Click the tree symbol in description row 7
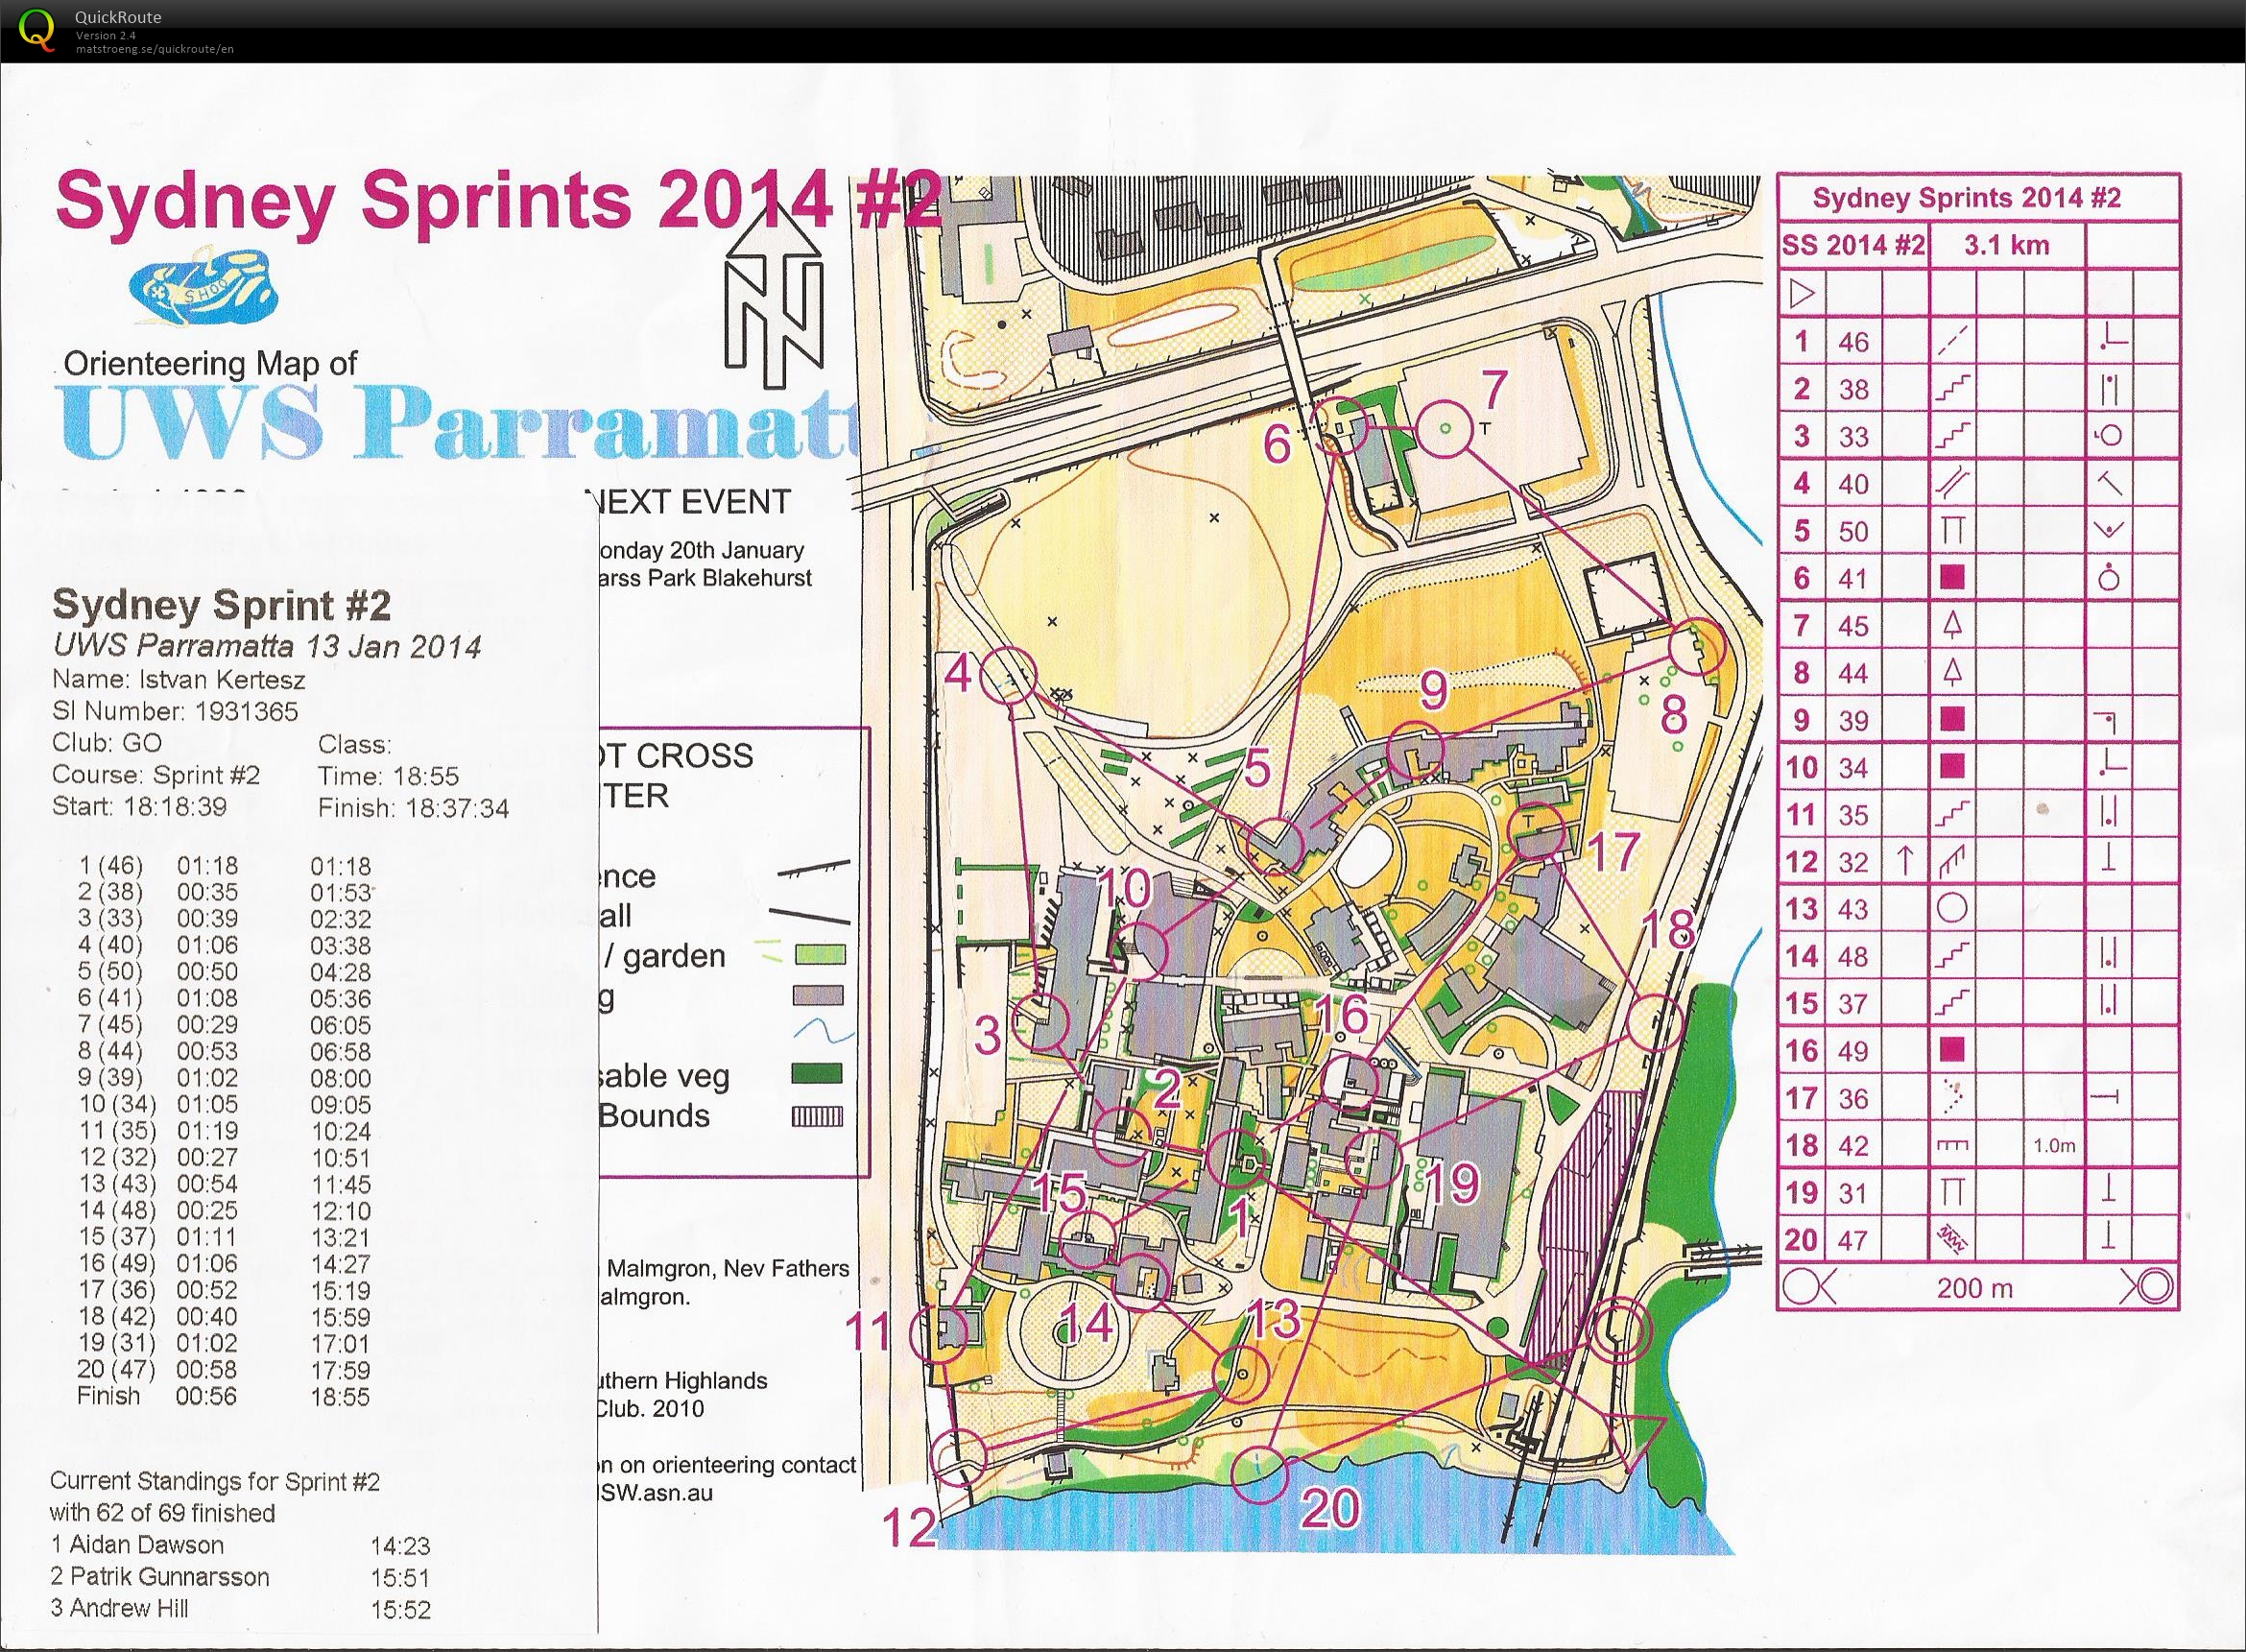 pyautogui.click(x=1952, y=625)
